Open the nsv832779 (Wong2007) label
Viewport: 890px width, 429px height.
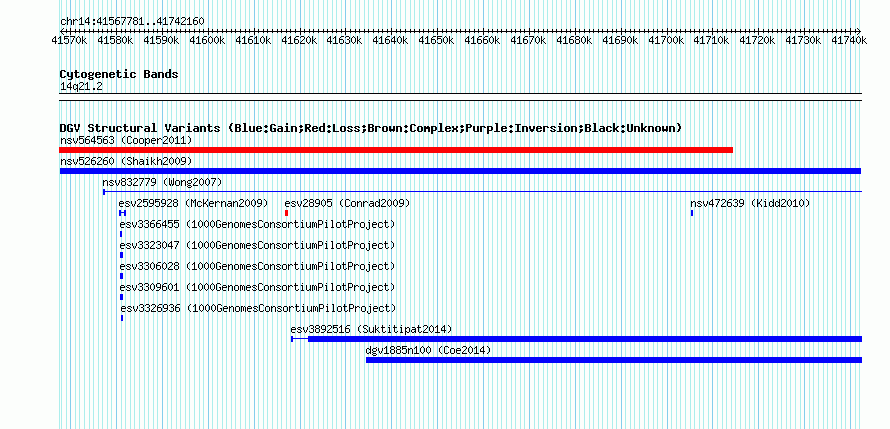tap(162, 182)
